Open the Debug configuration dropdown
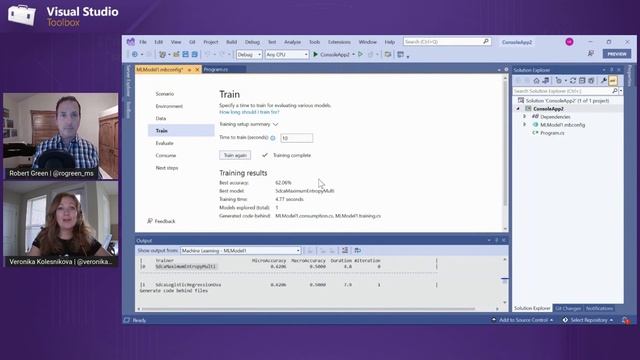 pyautogui.click(x=249, y=54)
